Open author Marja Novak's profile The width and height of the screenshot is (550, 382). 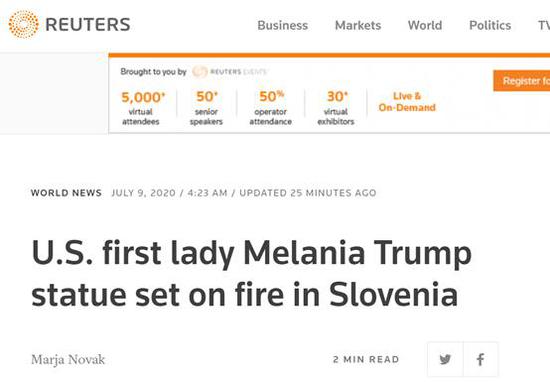(x=68, y=360)
